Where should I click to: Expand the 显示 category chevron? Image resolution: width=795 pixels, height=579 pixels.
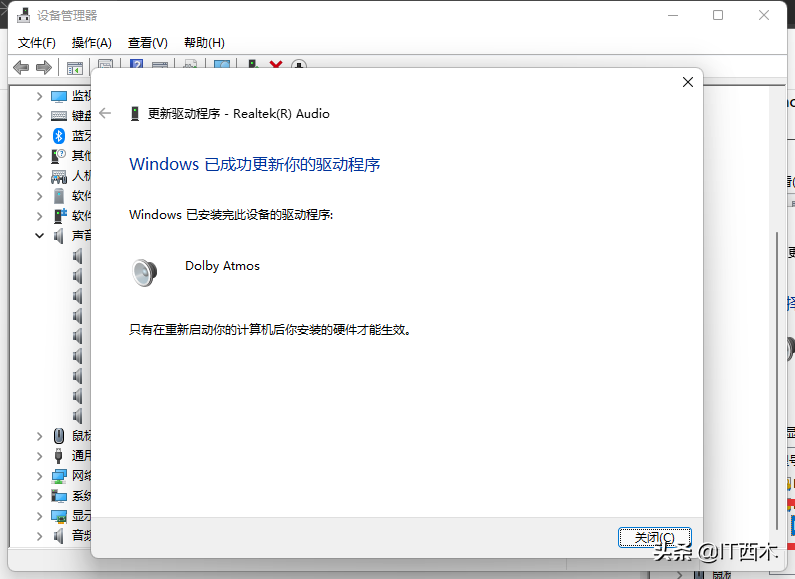[x=39, y=516]
